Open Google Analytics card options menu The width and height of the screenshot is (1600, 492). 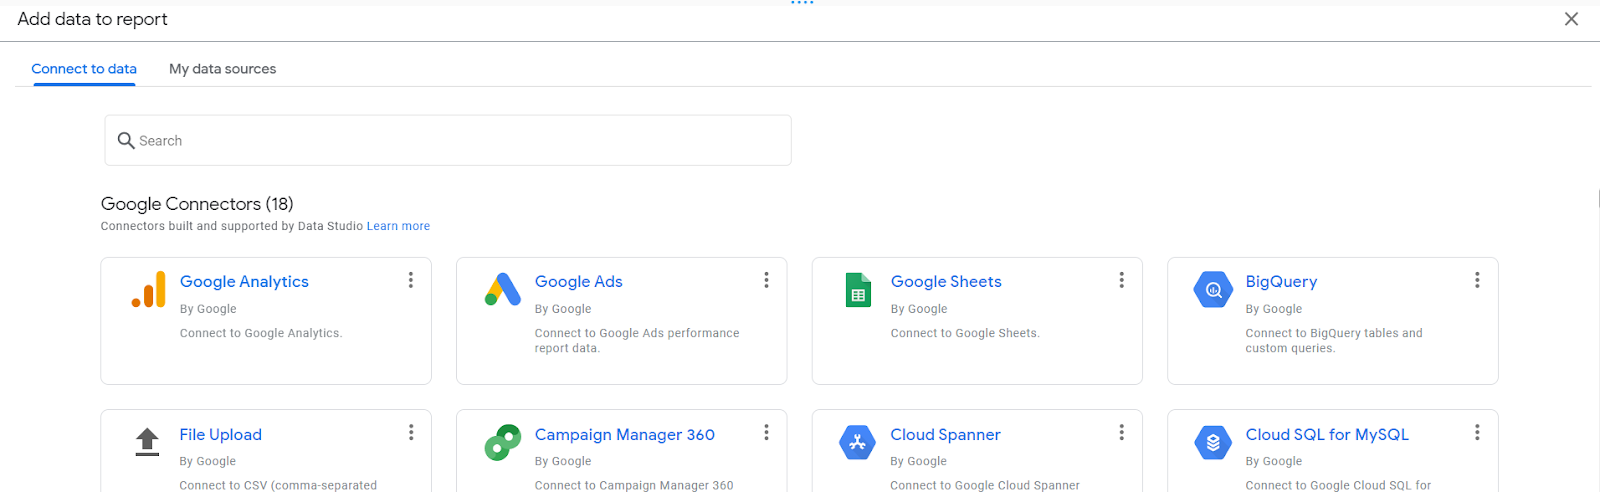pyautogui.click(x=411, y=280)
